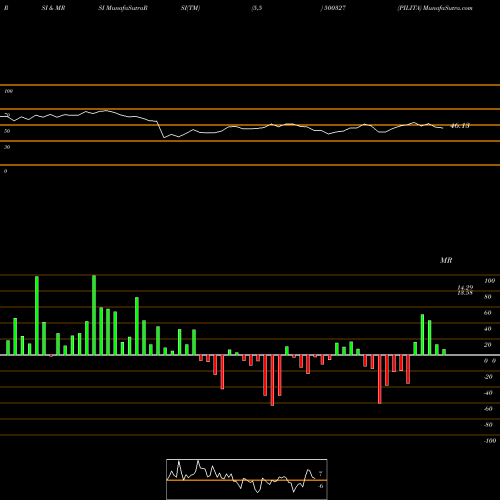The width and height of the screenshot is (500, 500).
Task: Click the '(PILITA) MunafaSutra.com' title text
Action: tap(435, 8)
